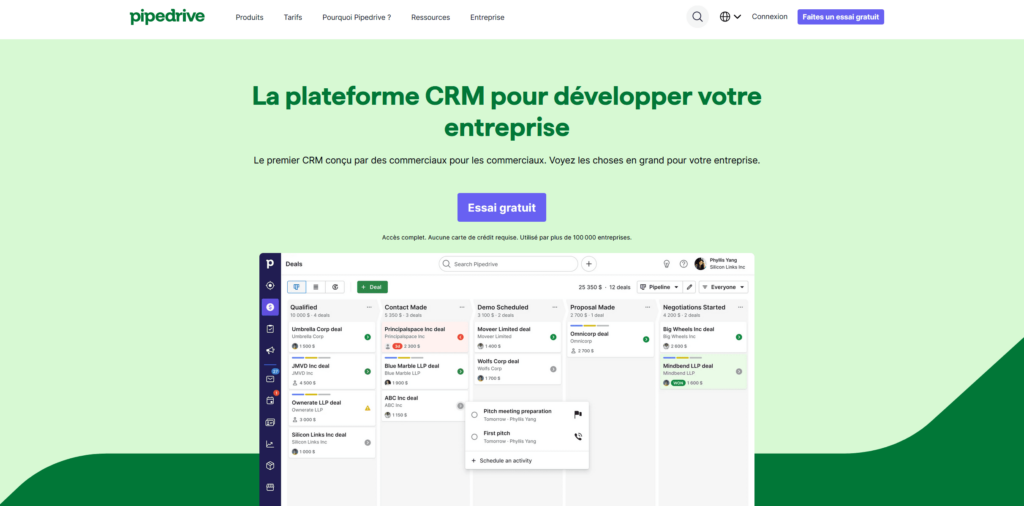Open the Everyone filter dropdown
1024x506 pixels.
click(x=724, y=287)
